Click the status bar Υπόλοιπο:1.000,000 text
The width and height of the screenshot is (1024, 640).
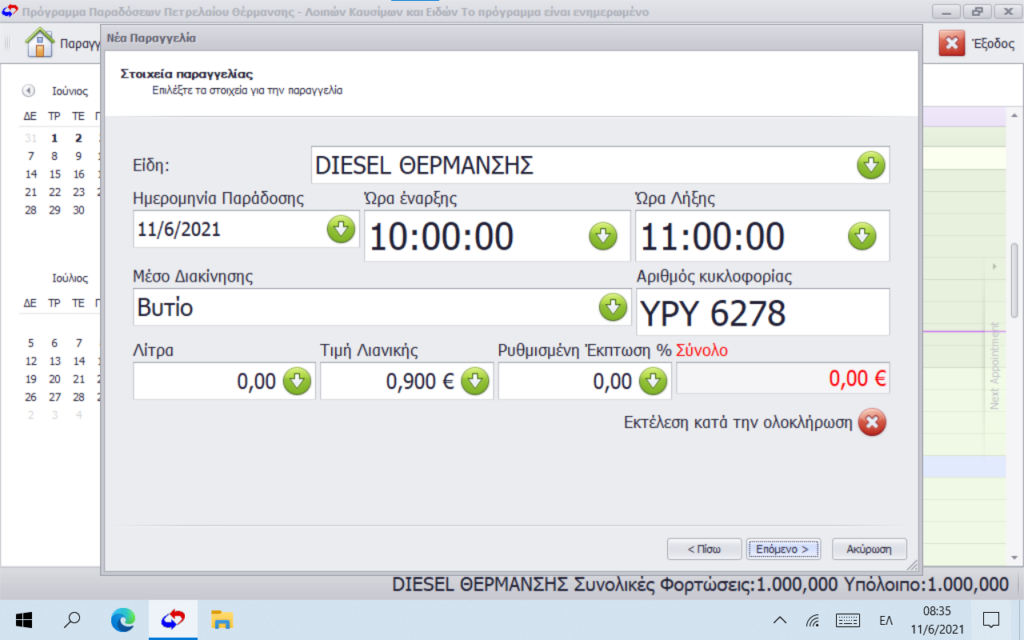point(926,584)
